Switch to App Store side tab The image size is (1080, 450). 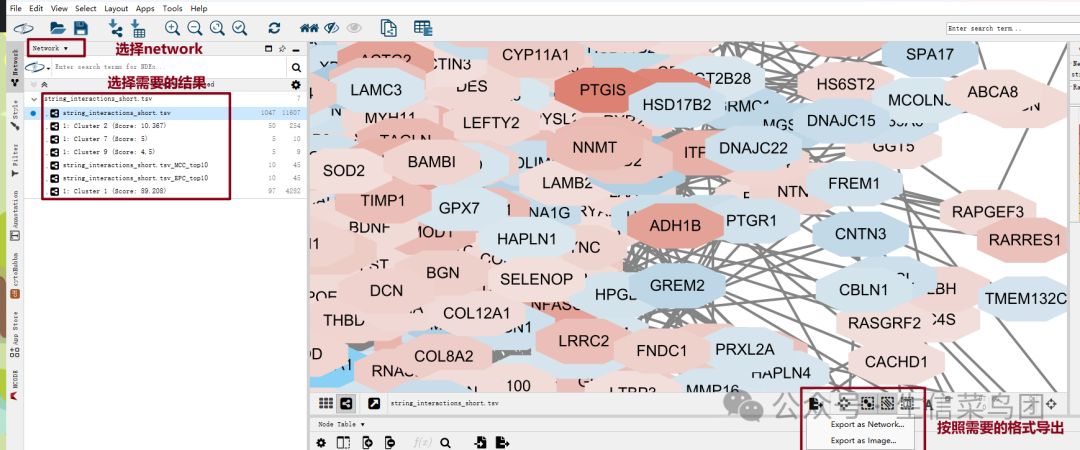pos(15,334)
